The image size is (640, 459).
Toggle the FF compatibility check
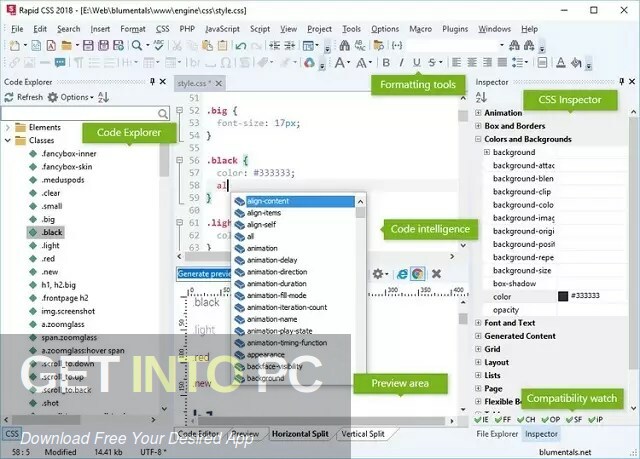[x=503, y=419]
